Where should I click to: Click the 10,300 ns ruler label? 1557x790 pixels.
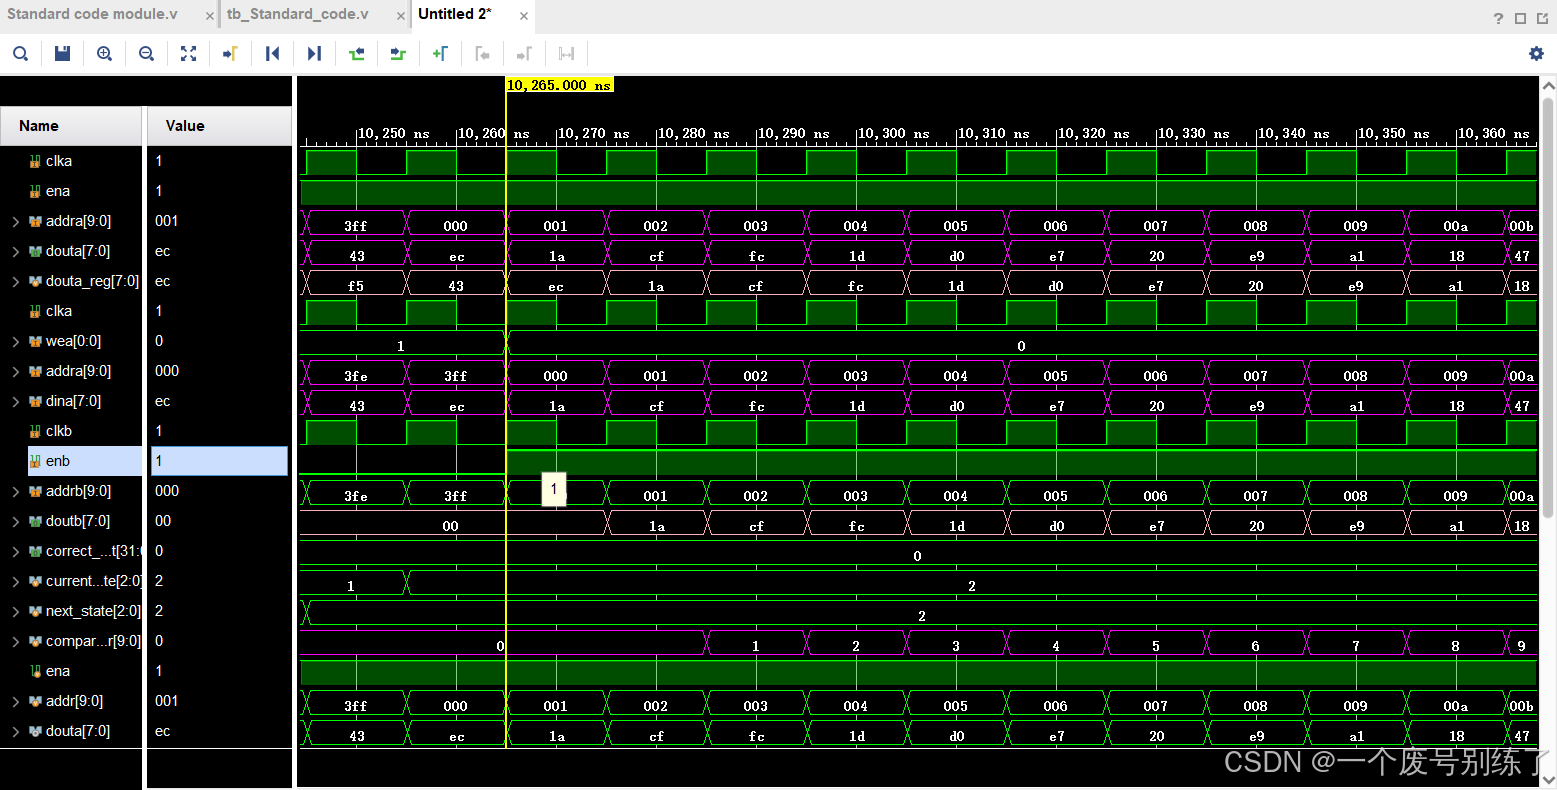coord(894,133)
